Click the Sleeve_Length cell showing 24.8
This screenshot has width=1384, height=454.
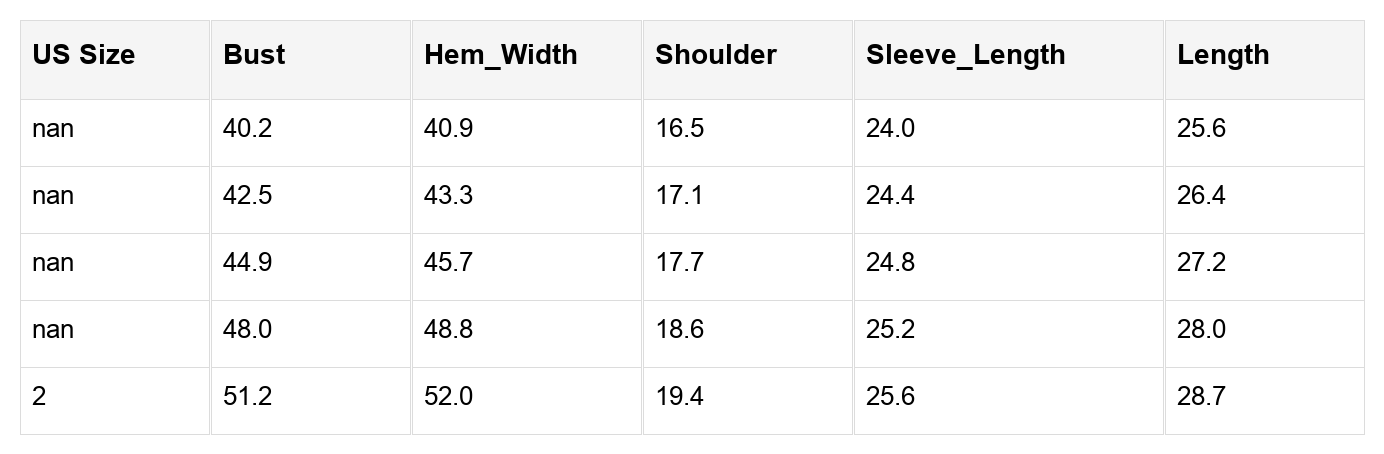tap(890, 263)
